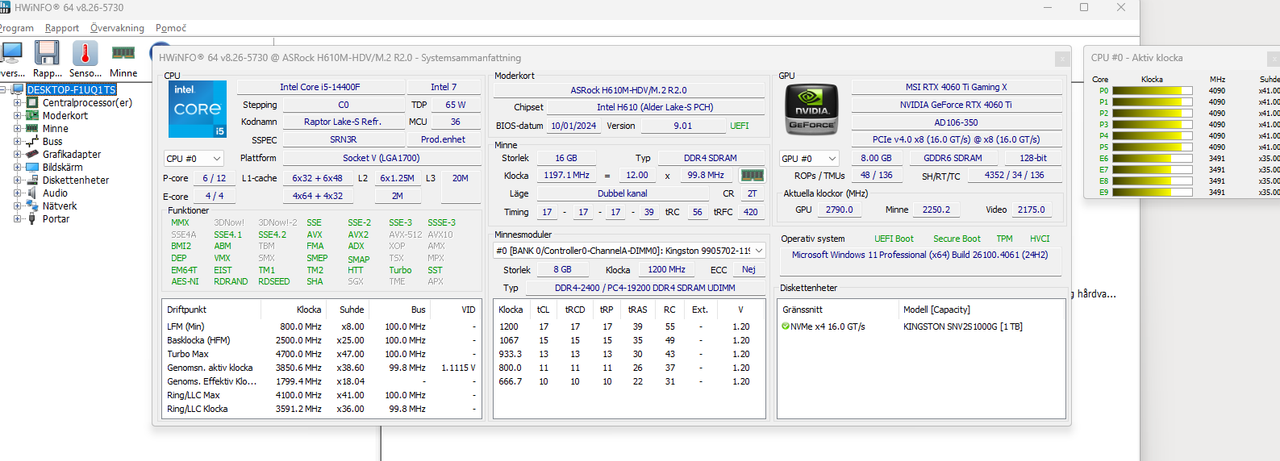Click the Ring/LLC Max row label
1280x461 pixels.
pos(194,396)
